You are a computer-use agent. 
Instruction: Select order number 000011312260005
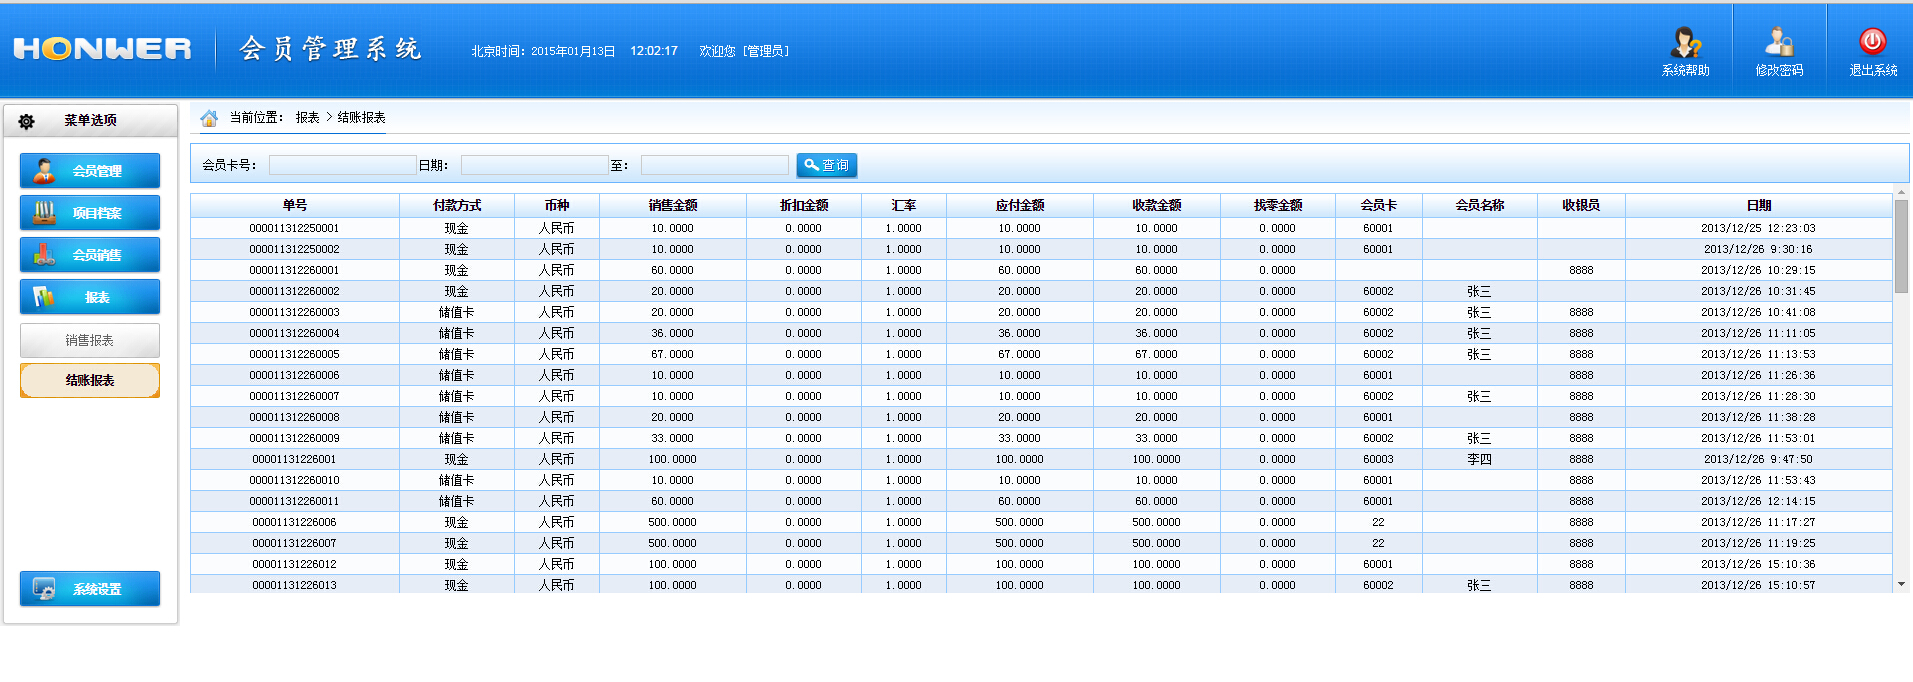[x=294, y=354]
